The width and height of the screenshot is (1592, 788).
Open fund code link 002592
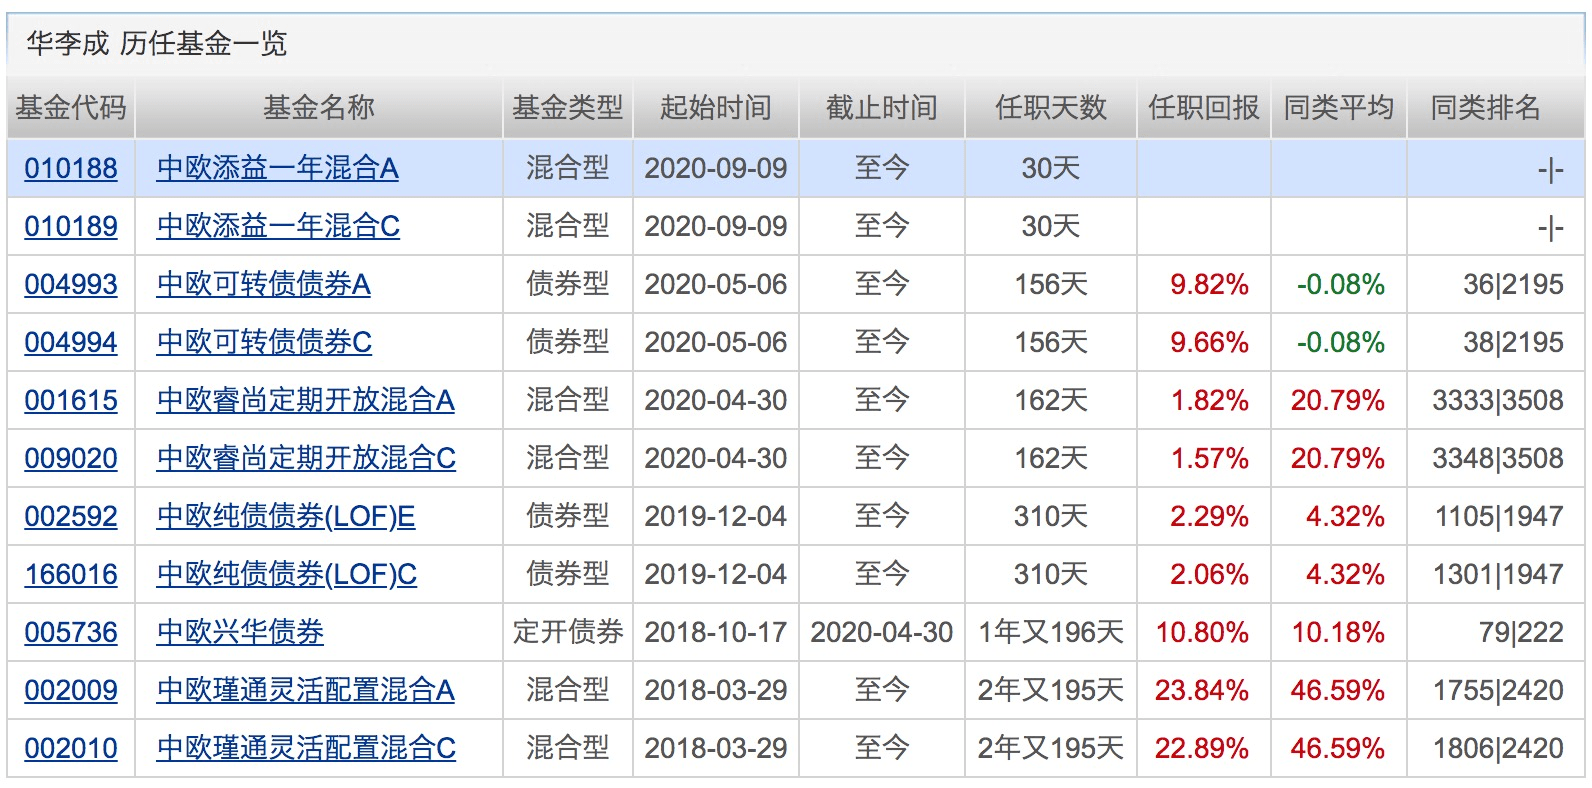pyautogui.click(x=71, y=516)
